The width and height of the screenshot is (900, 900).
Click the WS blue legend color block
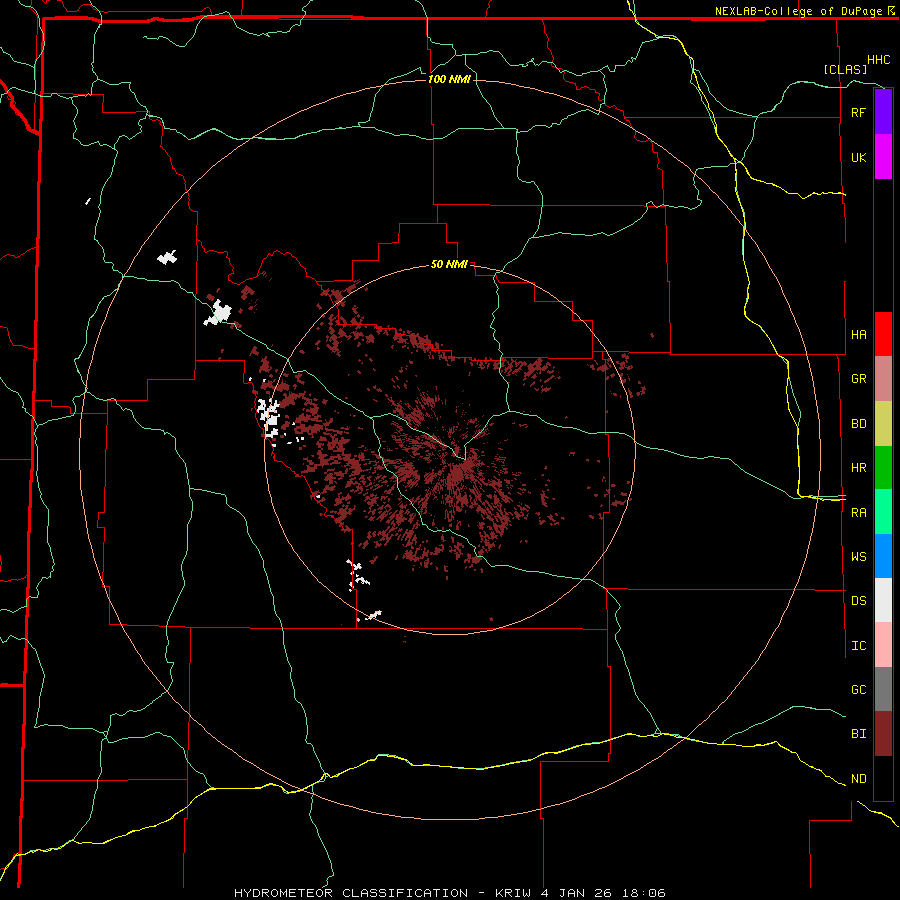point(883,556)
